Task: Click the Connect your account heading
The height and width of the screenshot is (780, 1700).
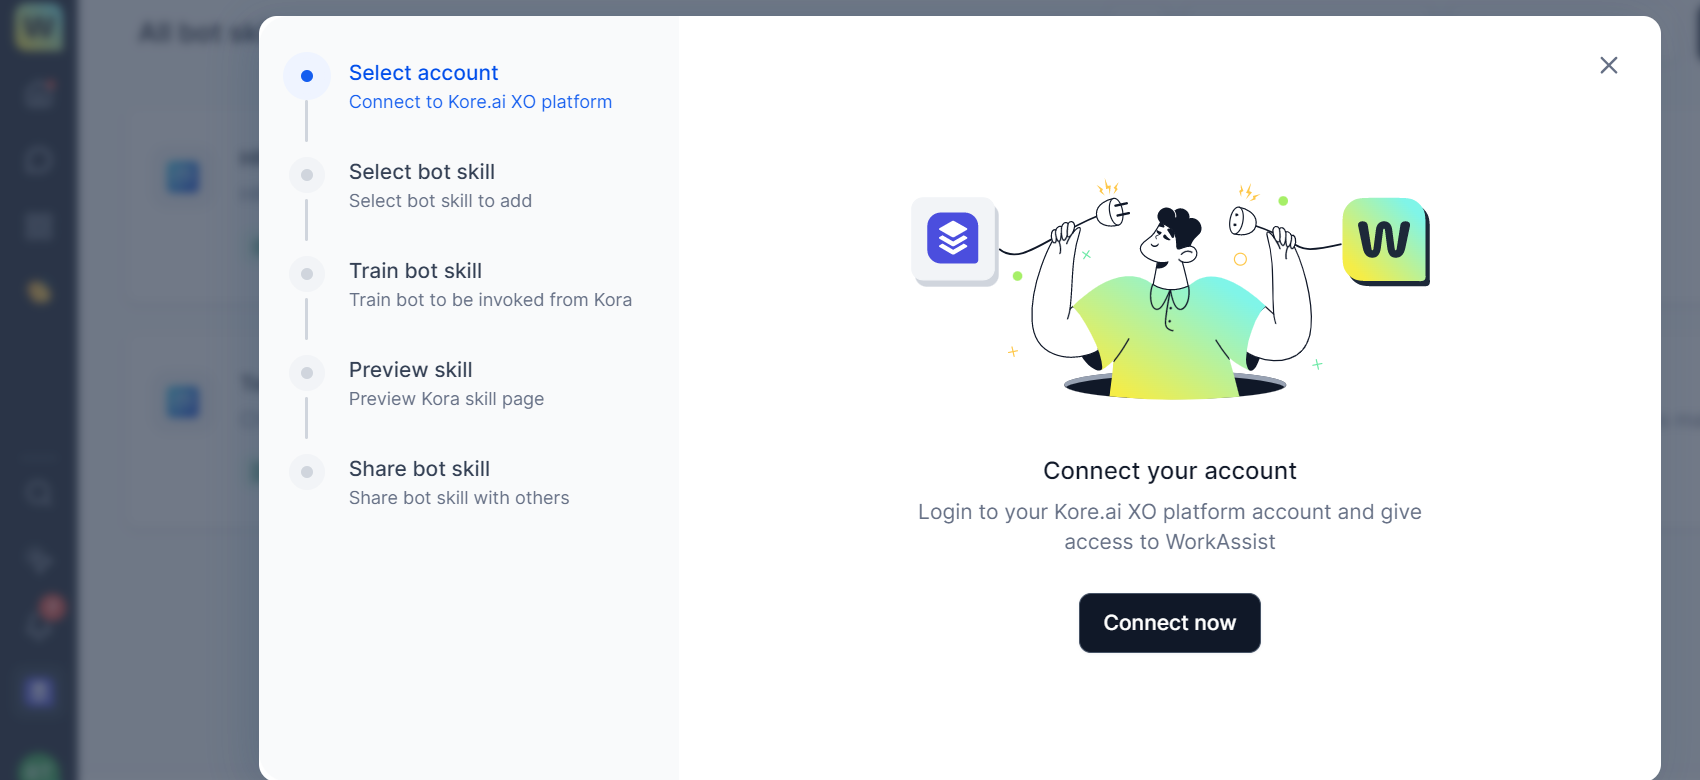Action: coord(1169,471)
